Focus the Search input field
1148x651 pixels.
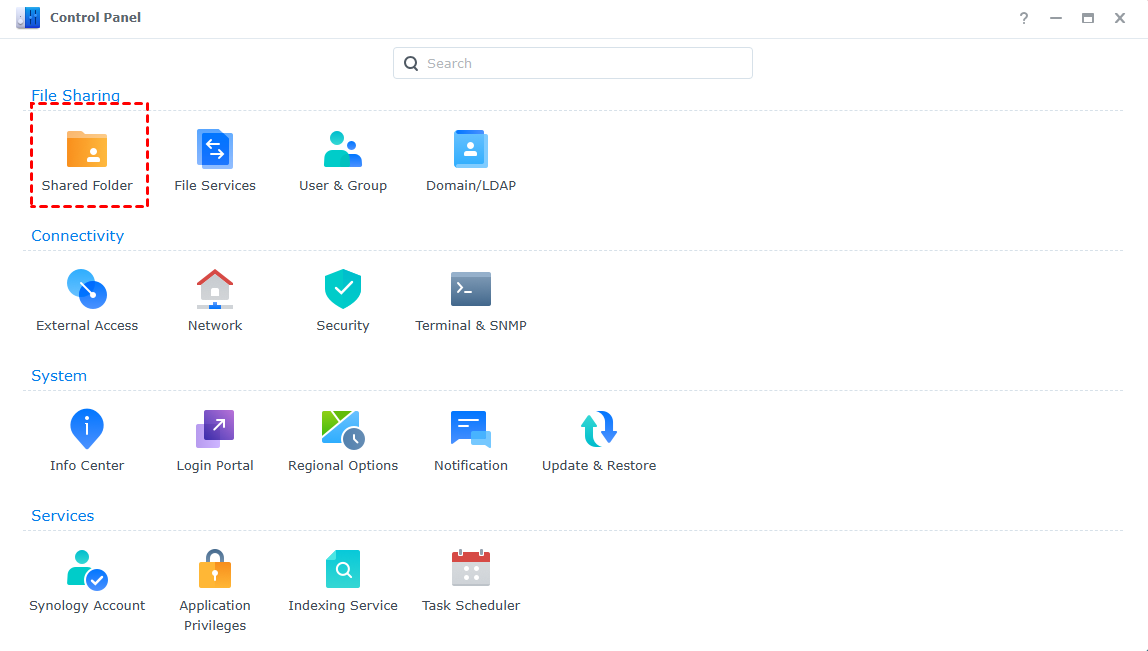click(573, 63)
